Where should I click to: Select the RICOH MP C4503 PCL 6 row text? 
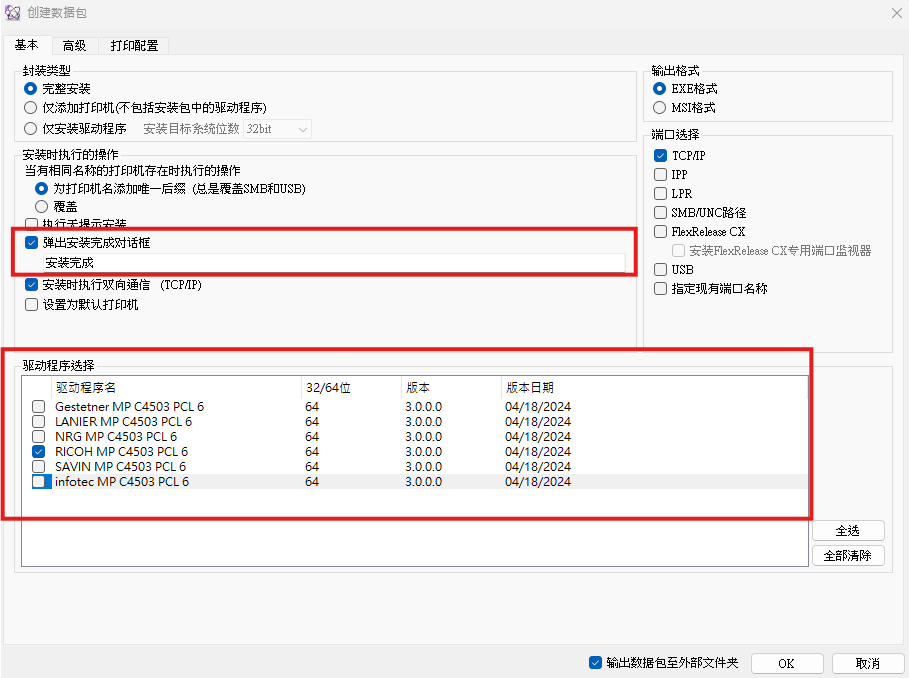121,452
